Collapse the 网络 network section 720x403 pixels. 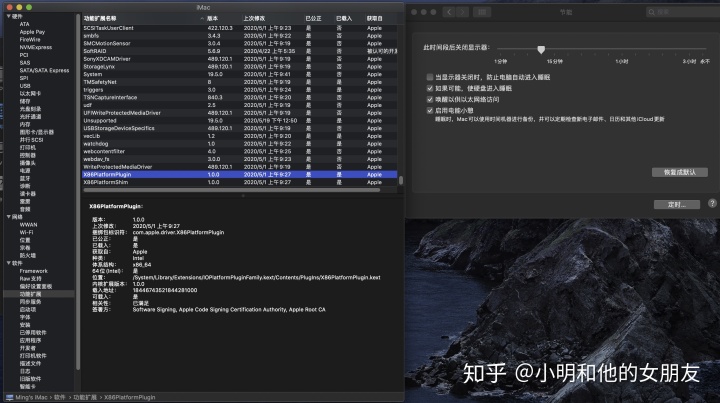pyautogui.click(x=9, y=217)
